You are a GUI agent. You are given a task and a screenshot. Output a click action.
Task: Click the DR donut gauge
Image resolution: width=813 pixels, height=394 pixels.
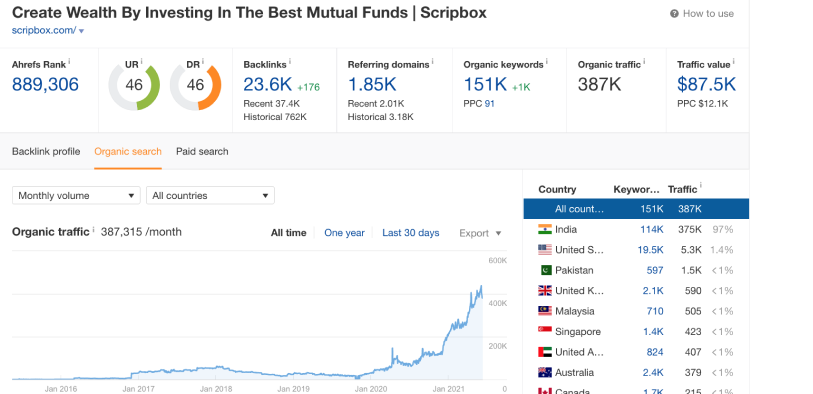point(195,85)
